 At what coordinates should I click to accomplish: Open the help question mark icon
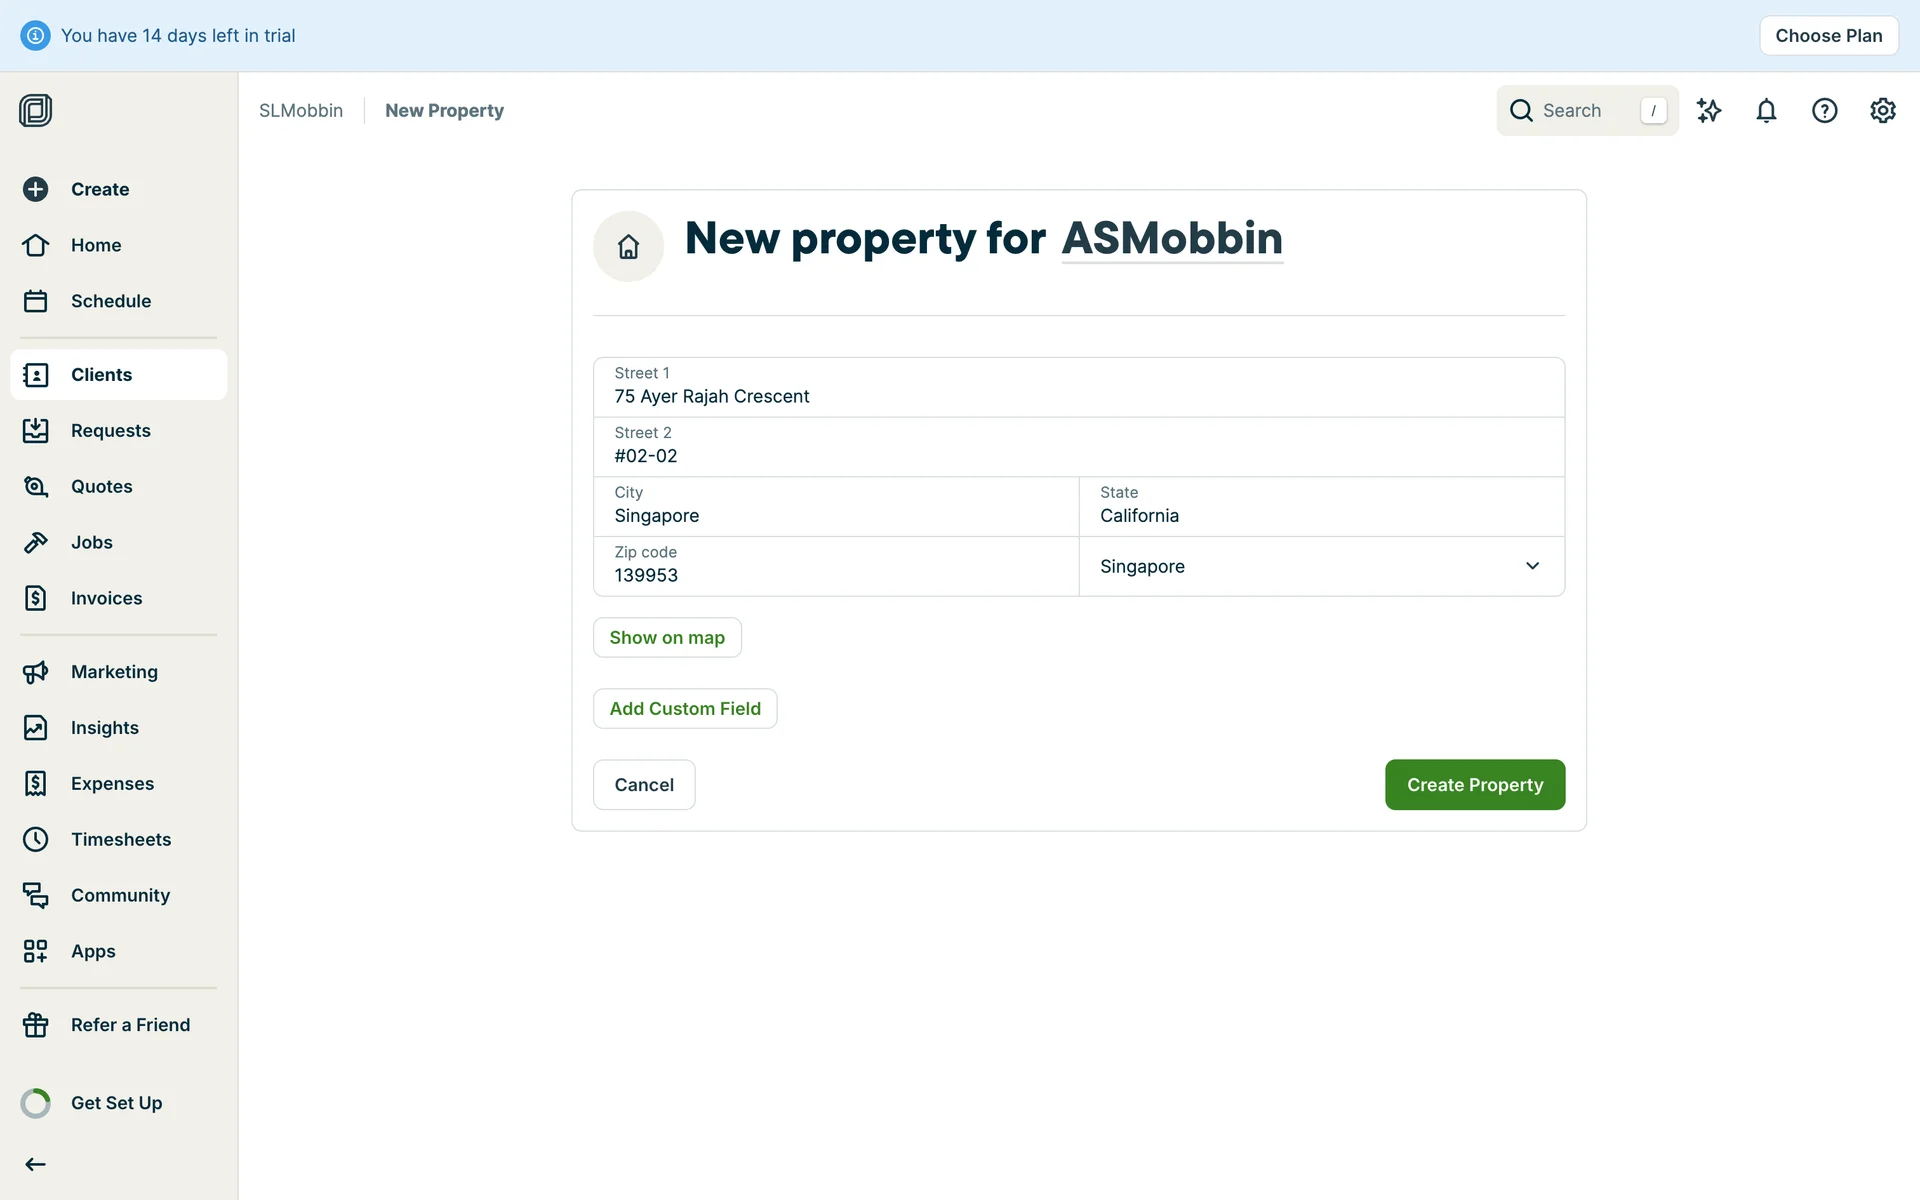[1824, 110]
